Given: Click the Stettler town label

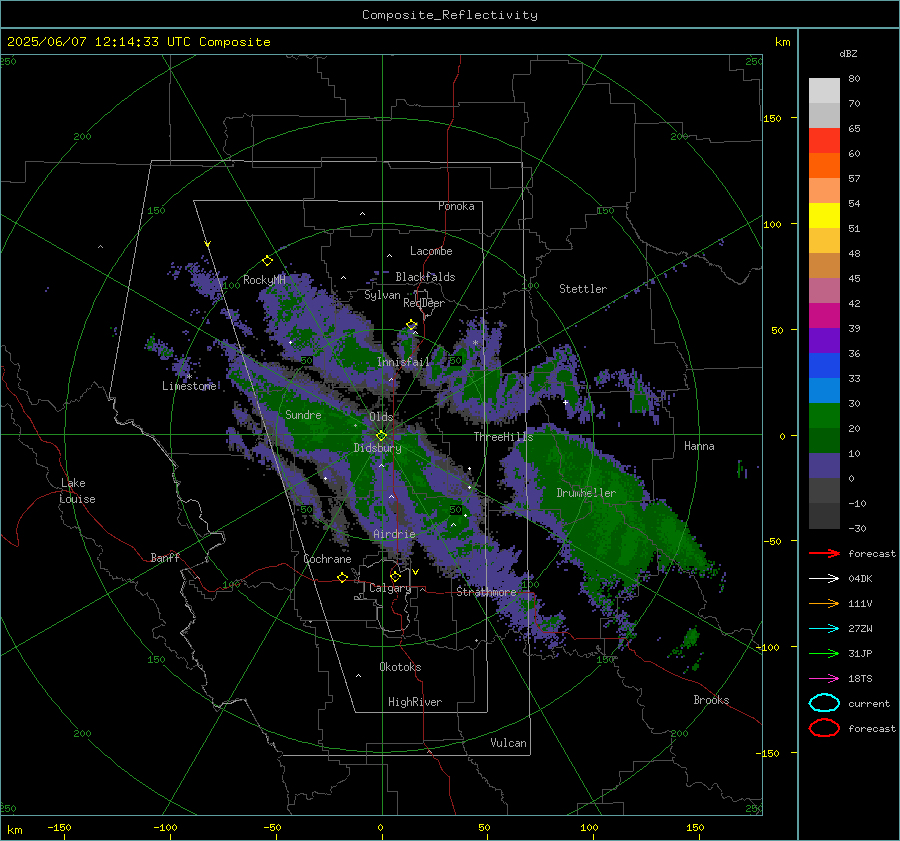Looking at the screenshot, I should [x=583, y=289].
